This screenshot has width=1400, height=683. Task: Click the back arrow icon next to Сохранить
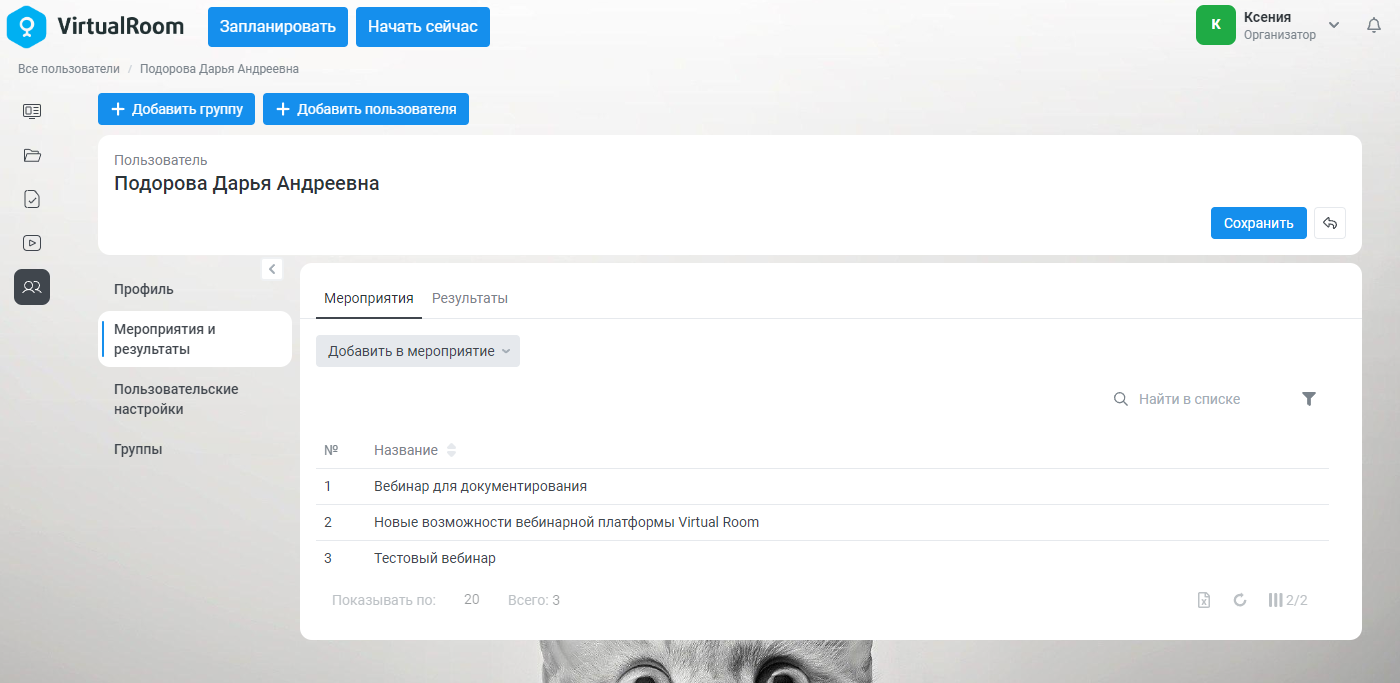[x=1330, y=223]
